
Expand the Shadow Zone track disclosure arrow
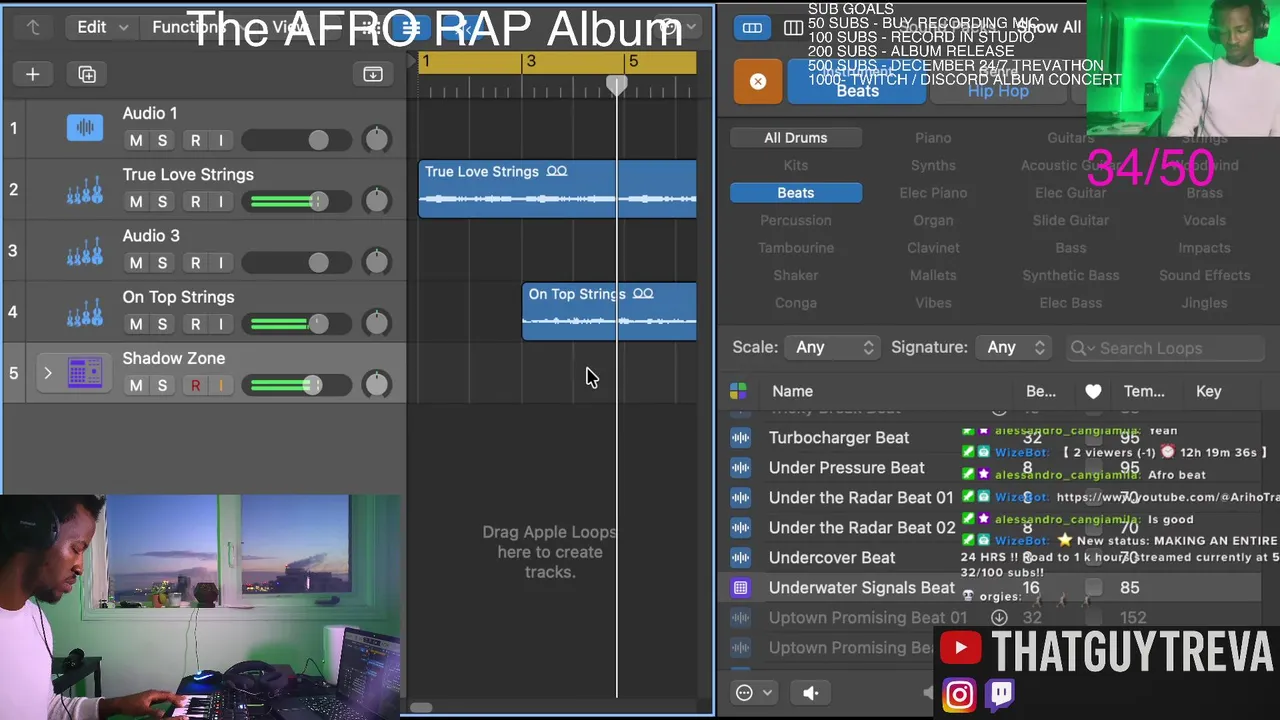(47, 373)
